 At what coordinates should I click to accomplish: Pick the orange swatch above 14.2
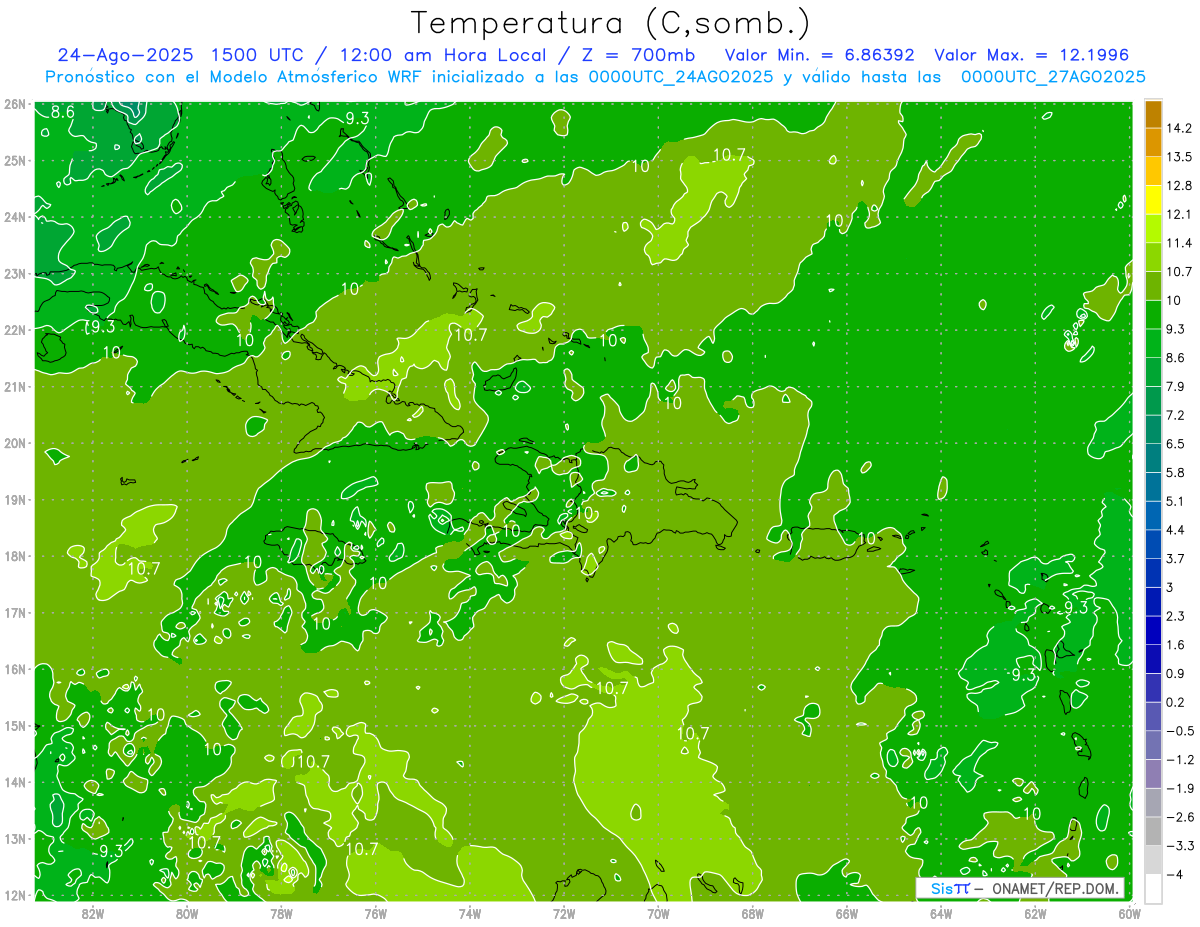pyautogui.click(x=1153, y=114)
